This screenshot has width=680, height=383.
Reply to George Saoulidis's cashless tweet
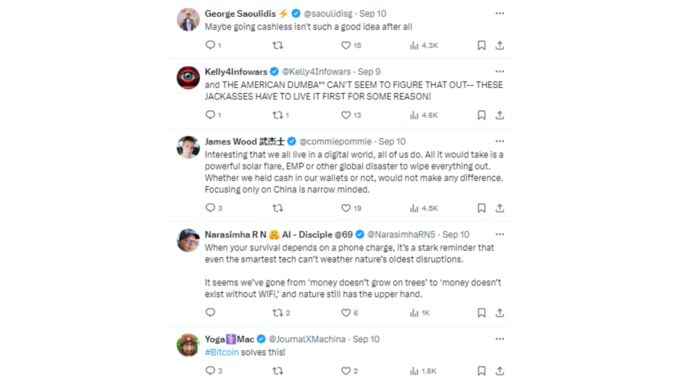210,45
